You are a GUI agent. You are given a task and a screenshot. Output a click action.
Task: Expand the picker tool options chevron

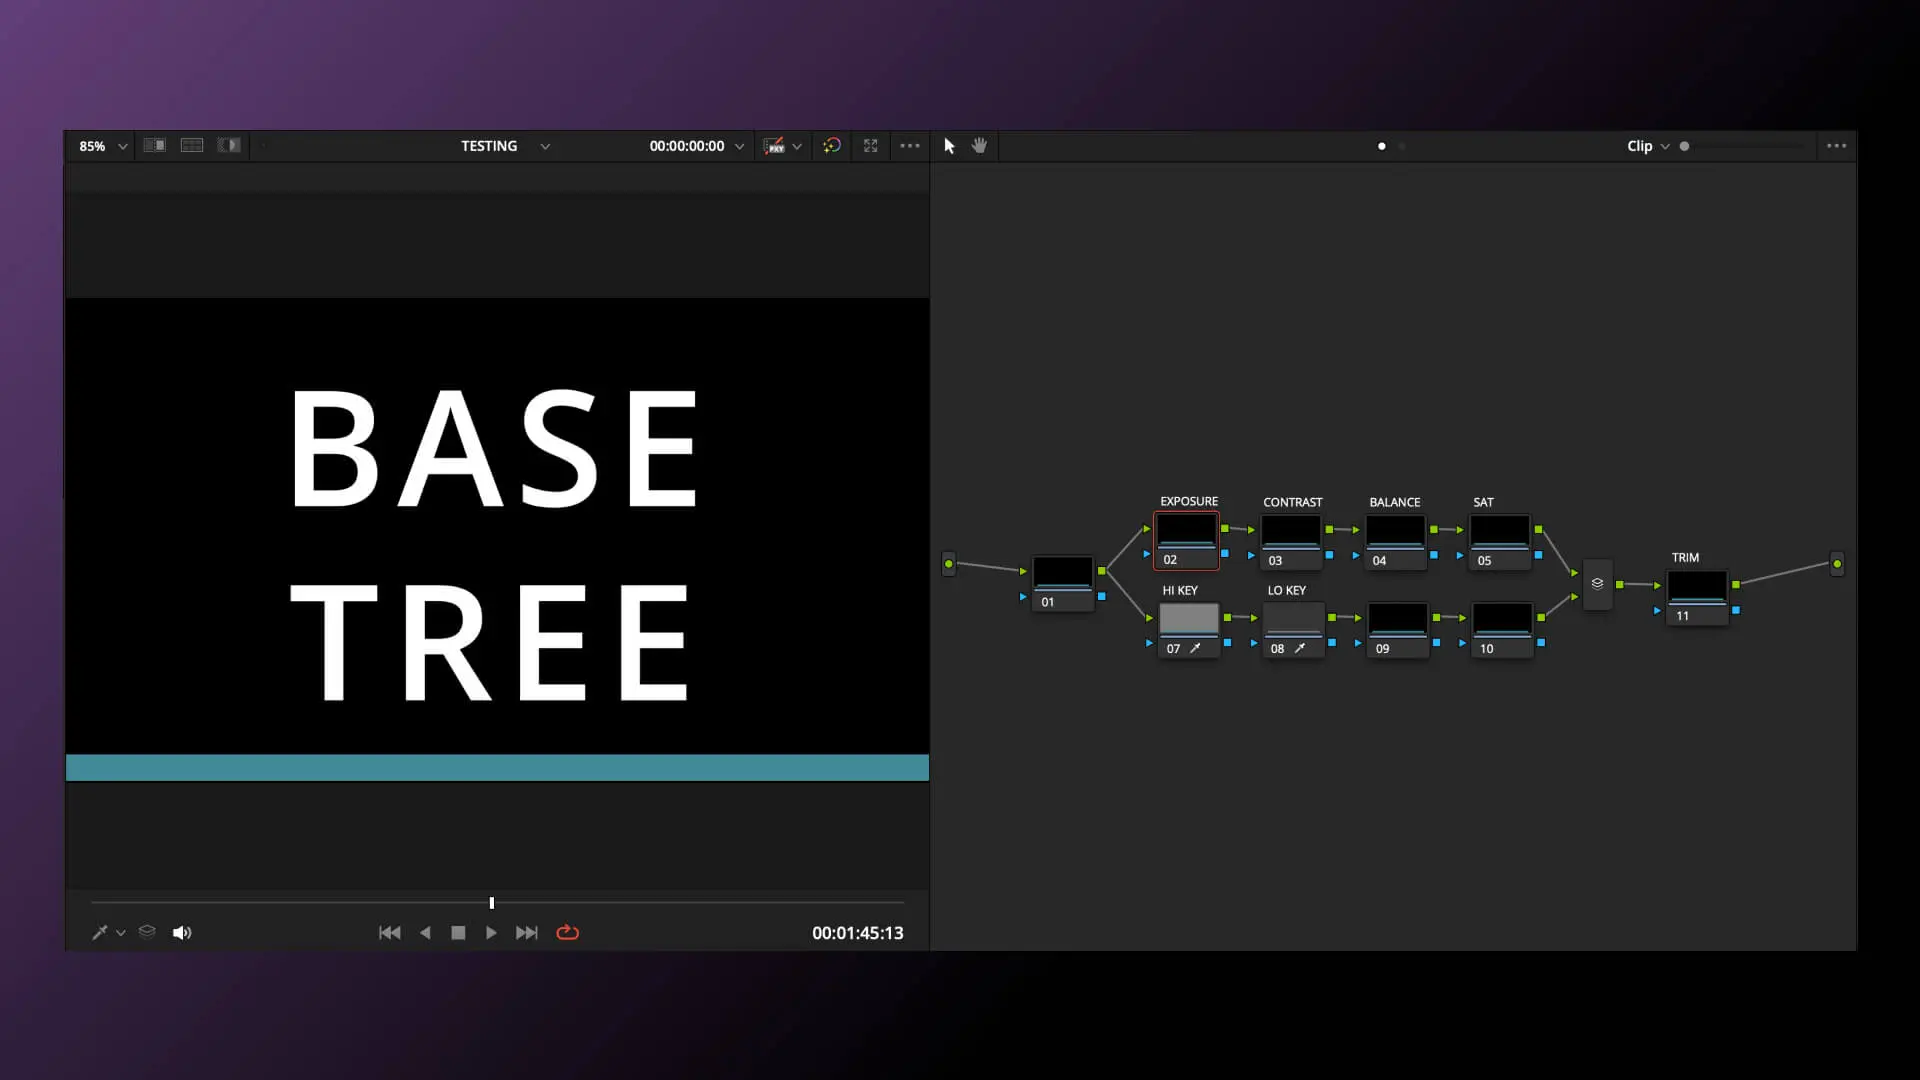(121, 933)
